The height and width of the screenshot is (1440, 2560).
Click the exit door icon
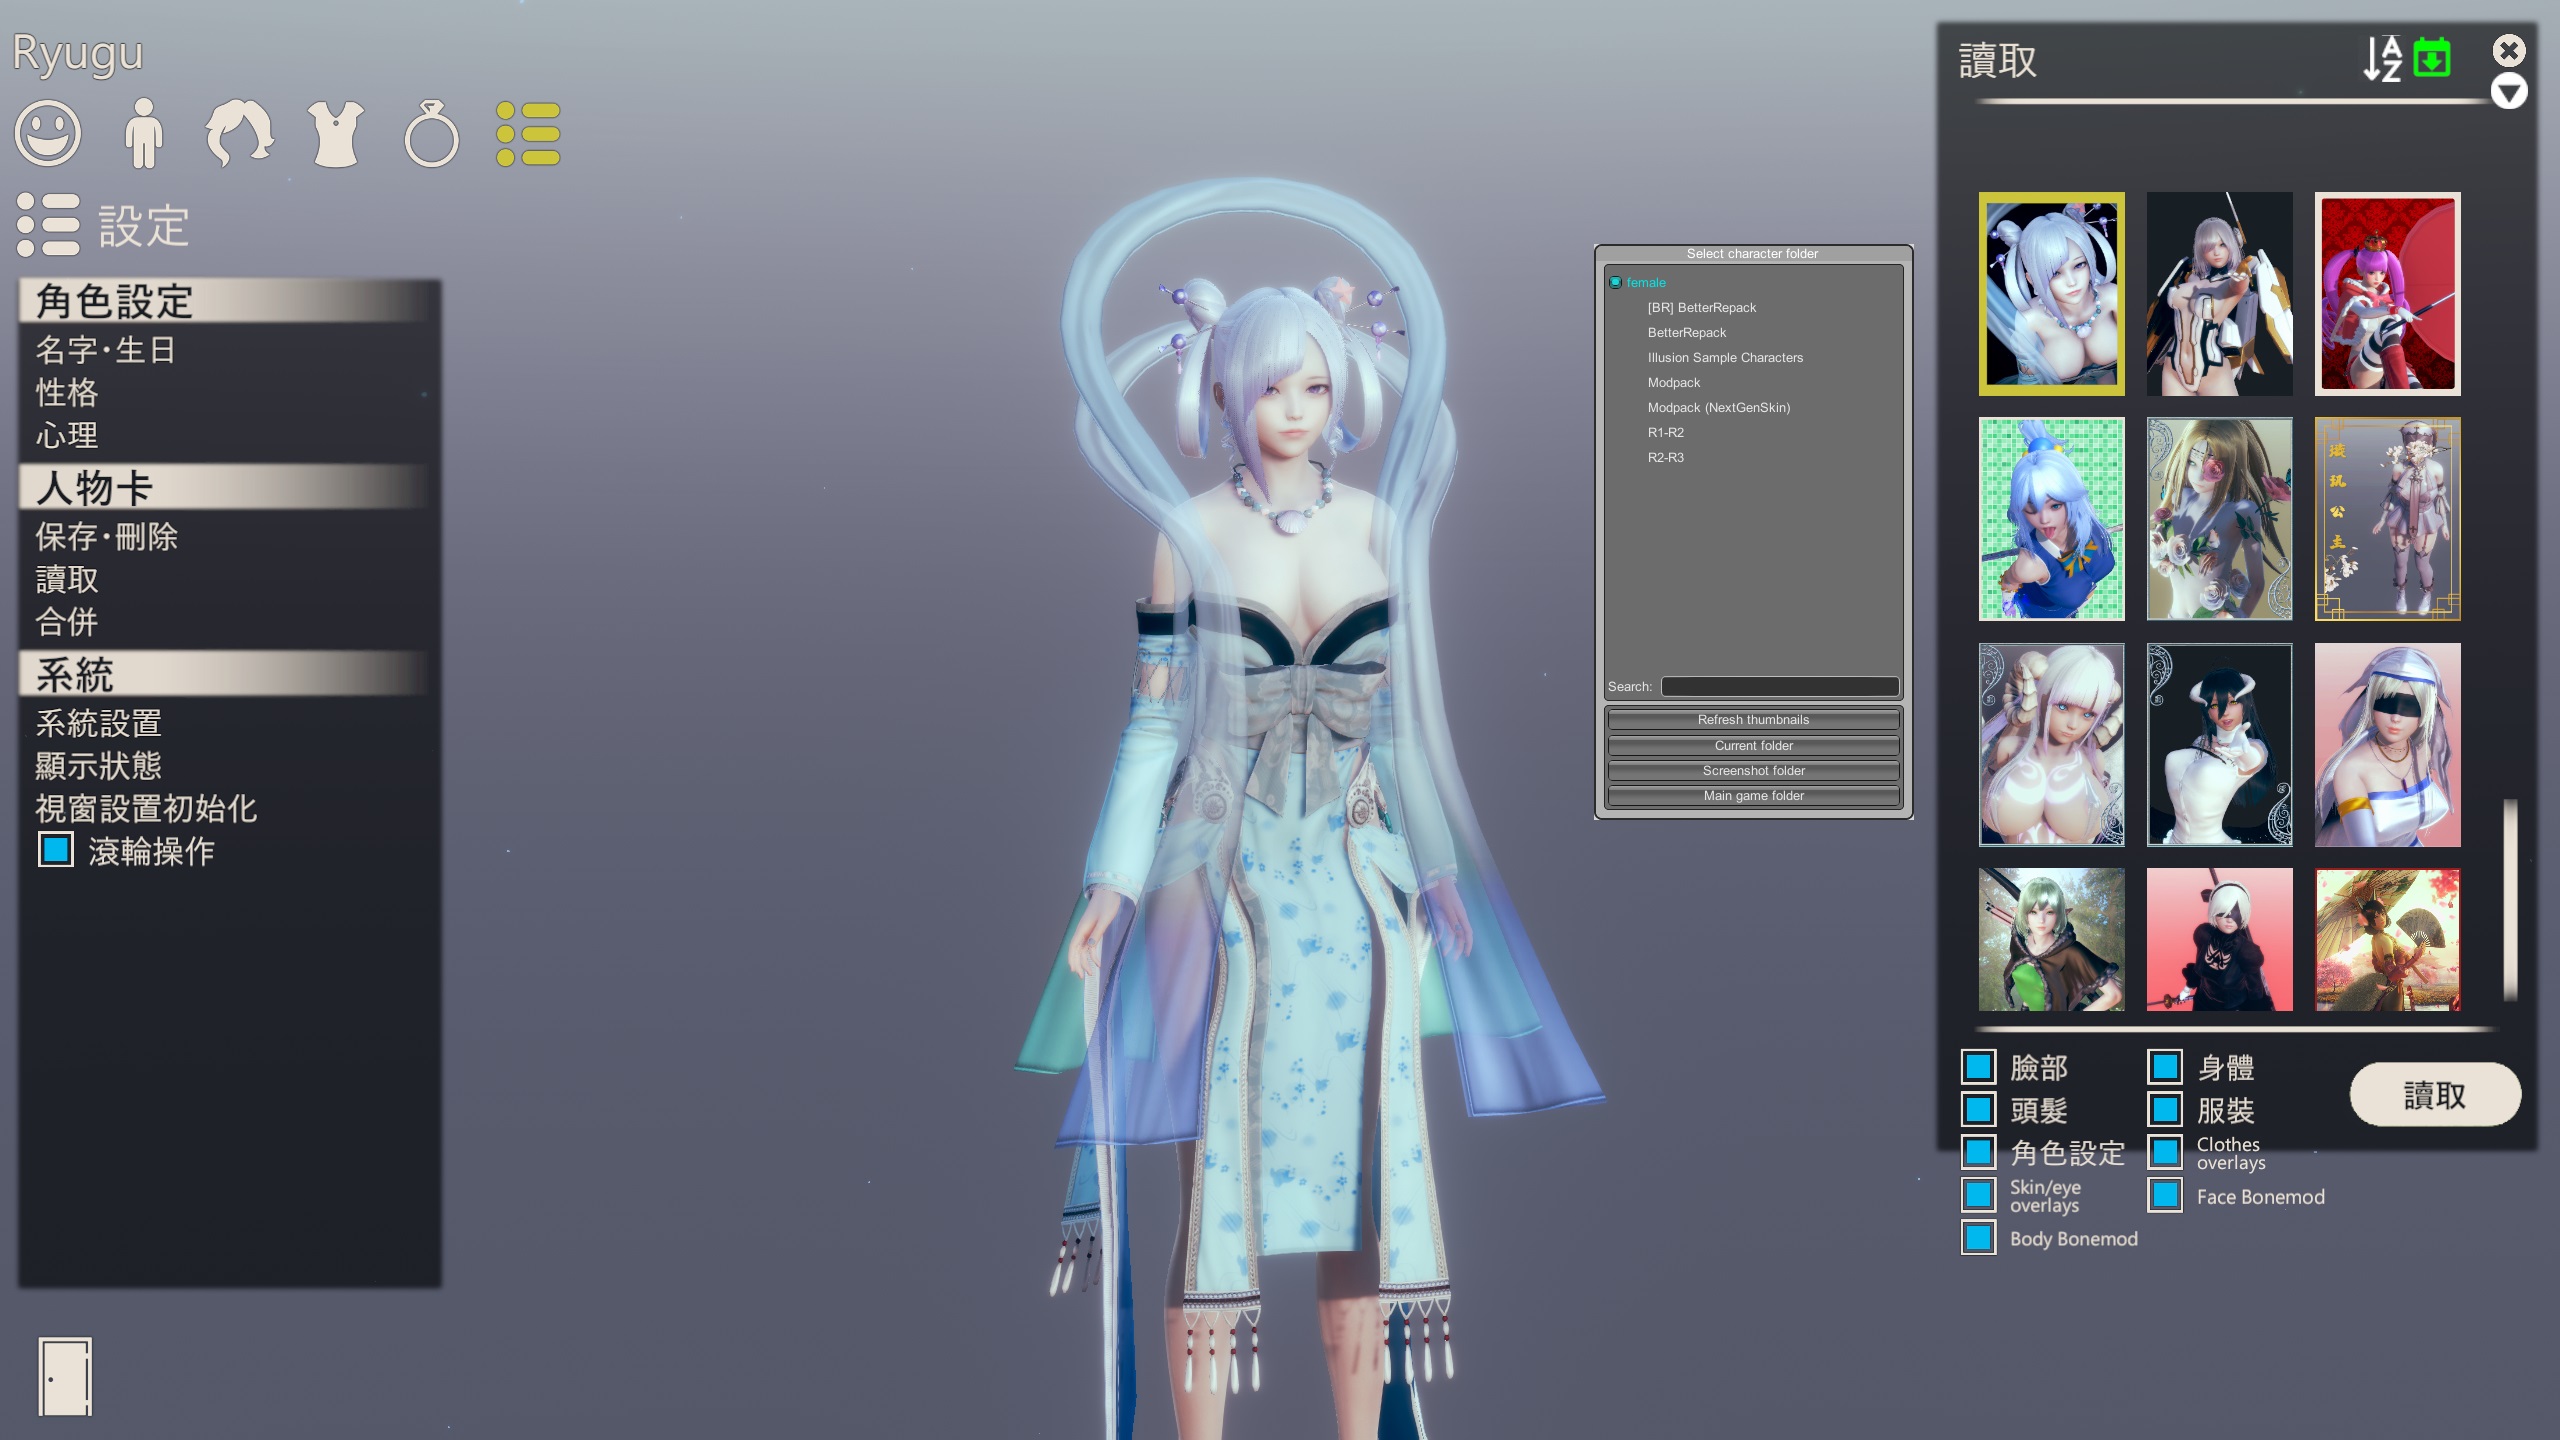65,1376
